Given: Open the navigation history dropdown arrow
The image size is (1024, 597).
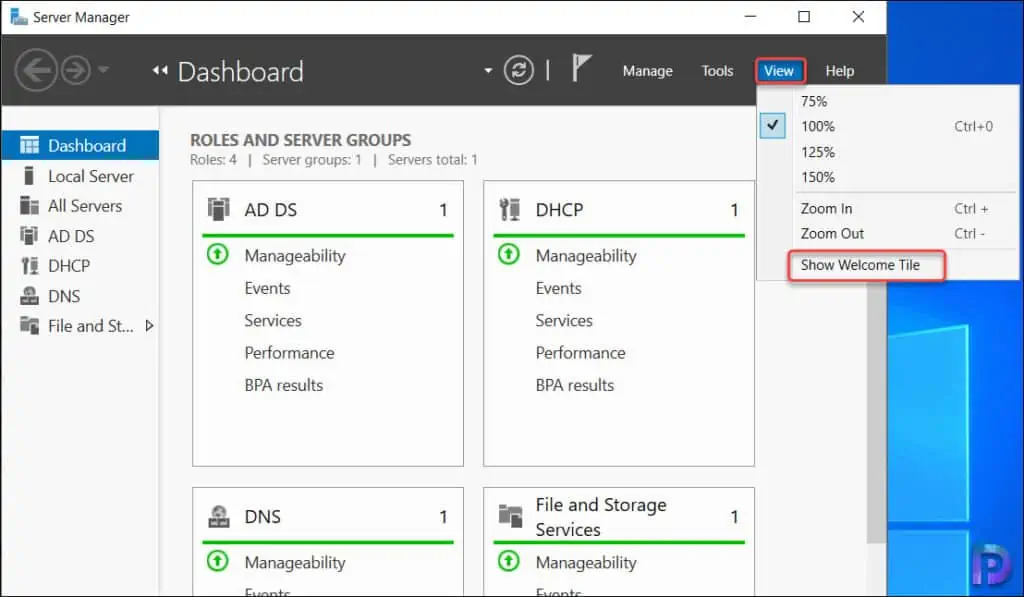Looking at the screenshot, I should 103,69.
